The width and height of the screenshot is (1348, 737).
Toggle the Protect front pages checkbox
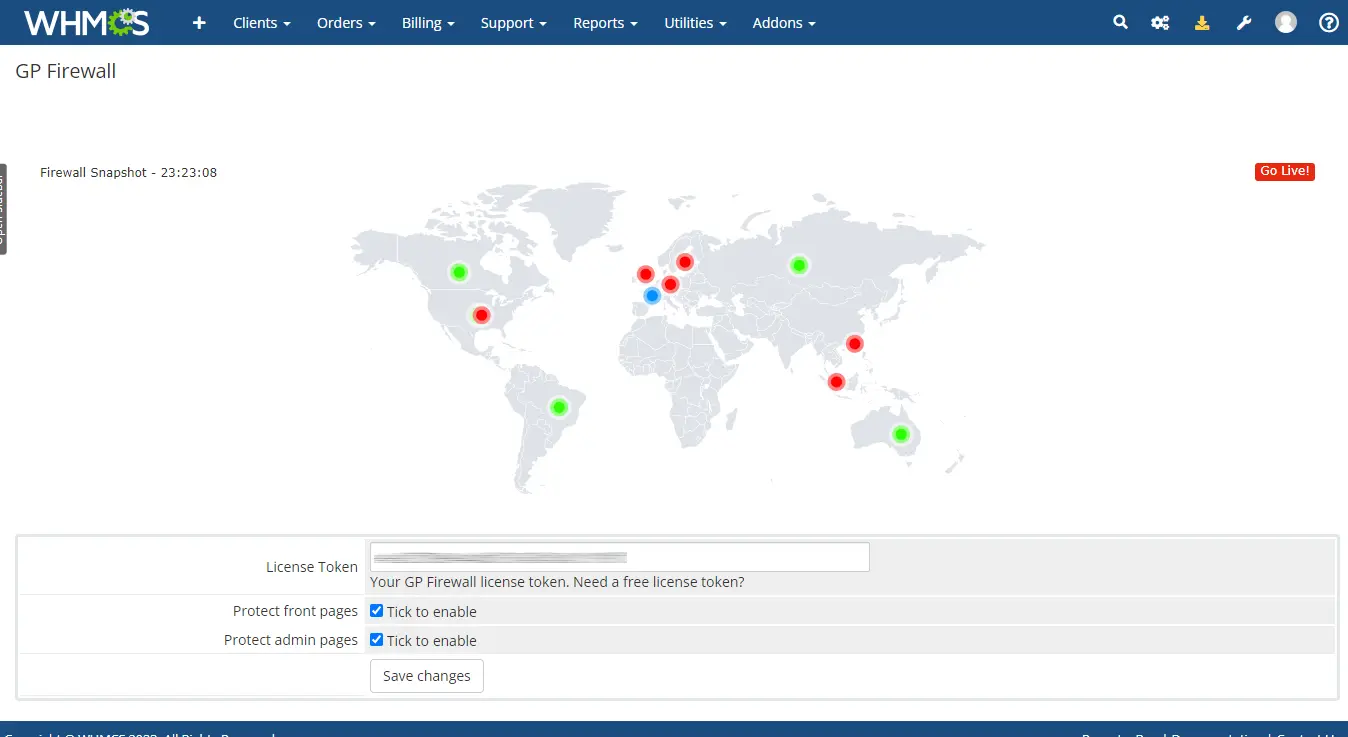tap(377, 610)
